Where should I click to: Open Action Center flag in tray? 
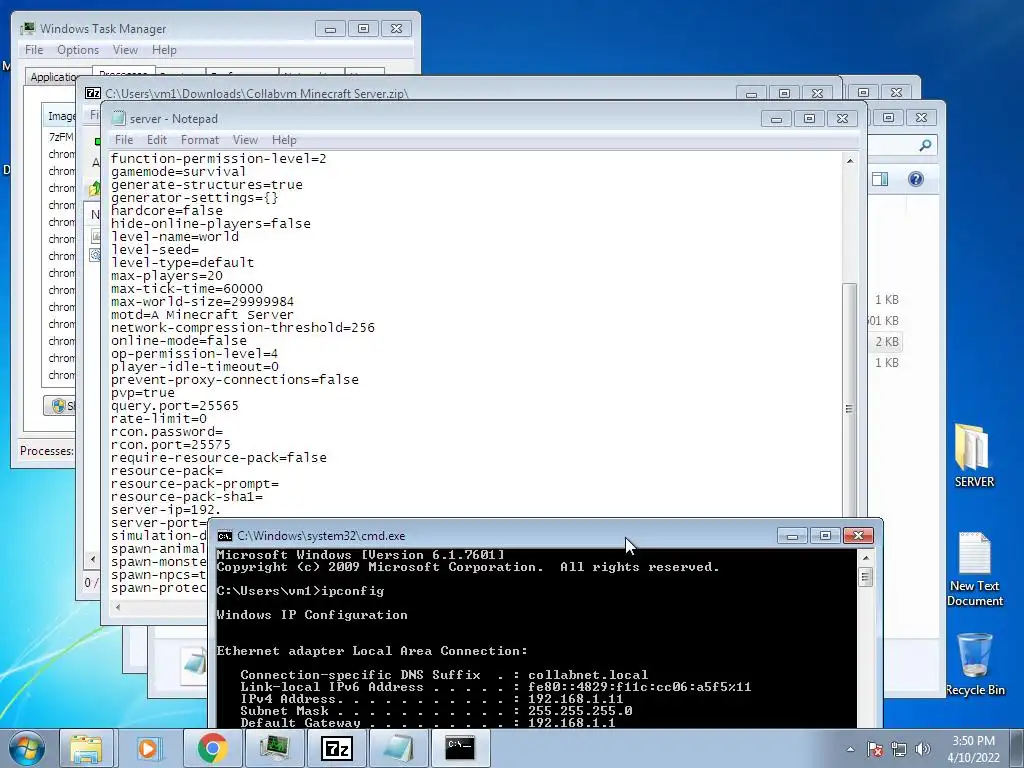[875, 749]
